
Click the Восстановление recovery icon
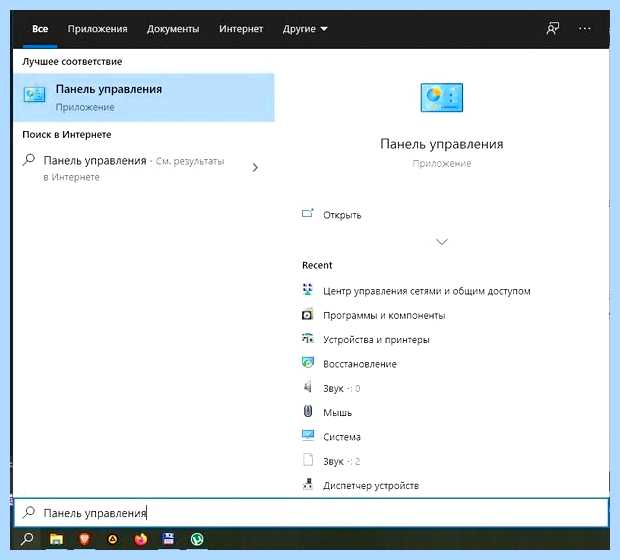308,362
